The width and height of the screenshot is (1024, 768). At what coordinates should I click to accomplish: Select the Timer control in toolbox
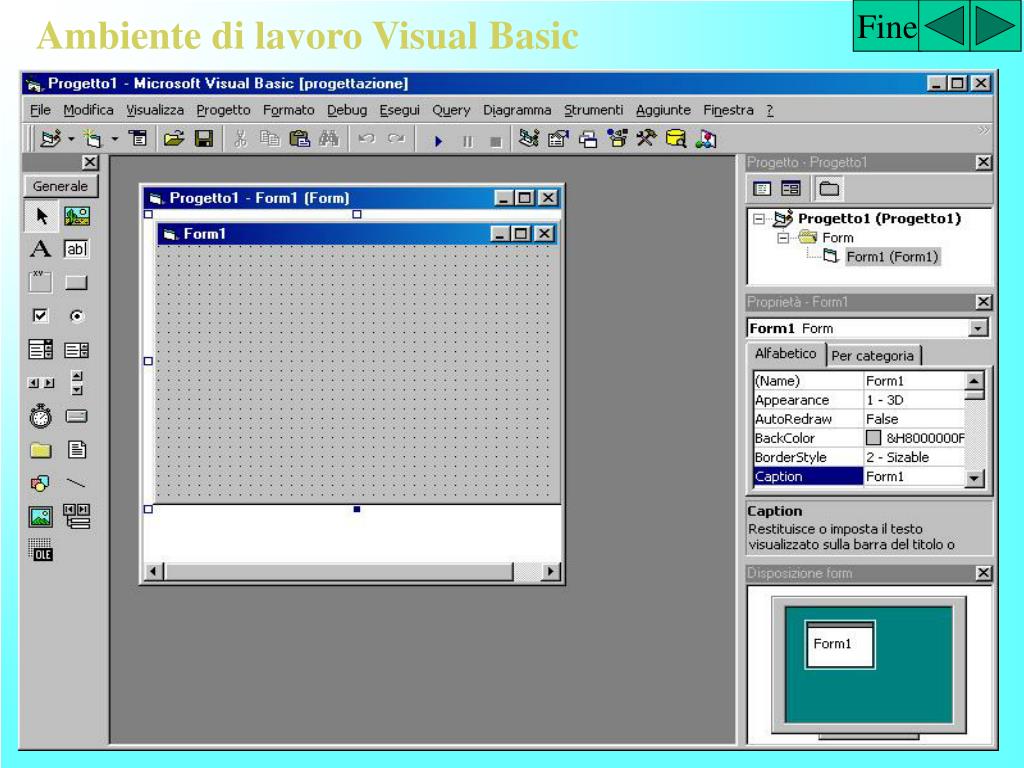[x=40, y=416]
